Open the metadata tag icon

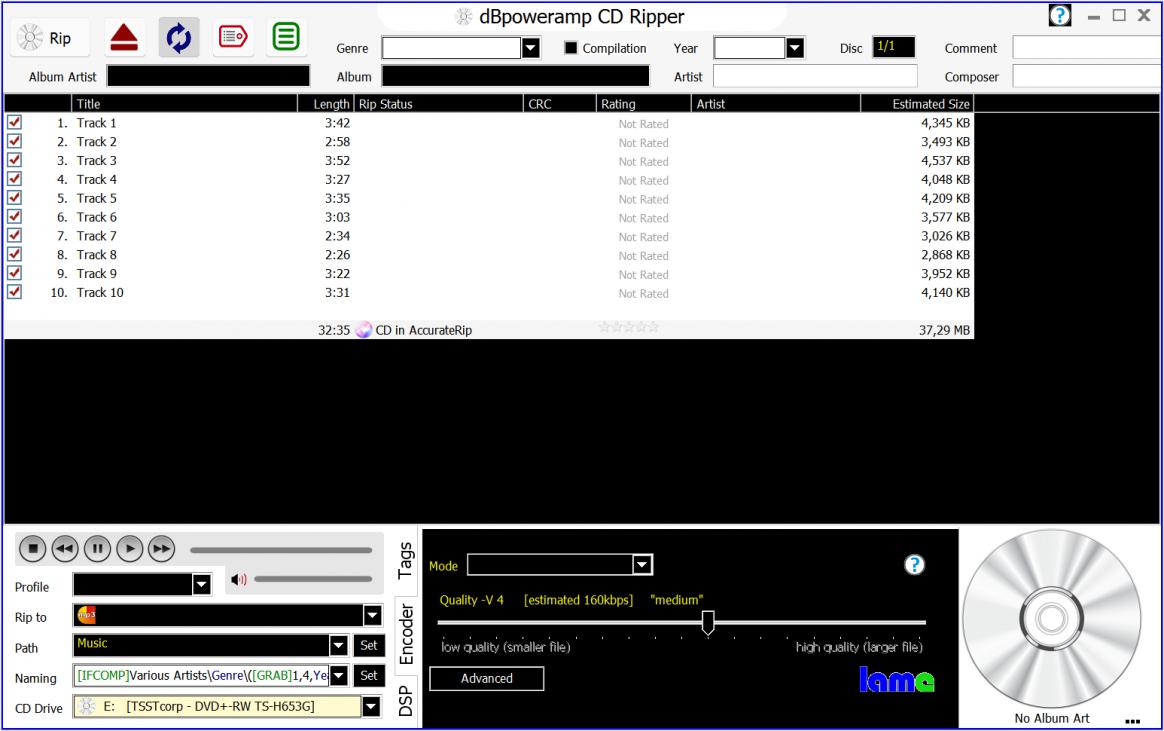[232, 38]
